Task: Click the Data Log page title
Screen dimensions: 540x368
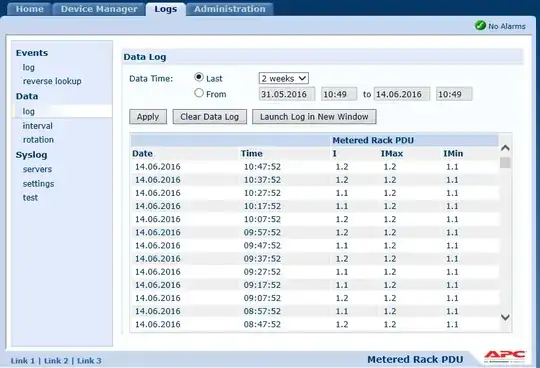Action: (145, 57)
